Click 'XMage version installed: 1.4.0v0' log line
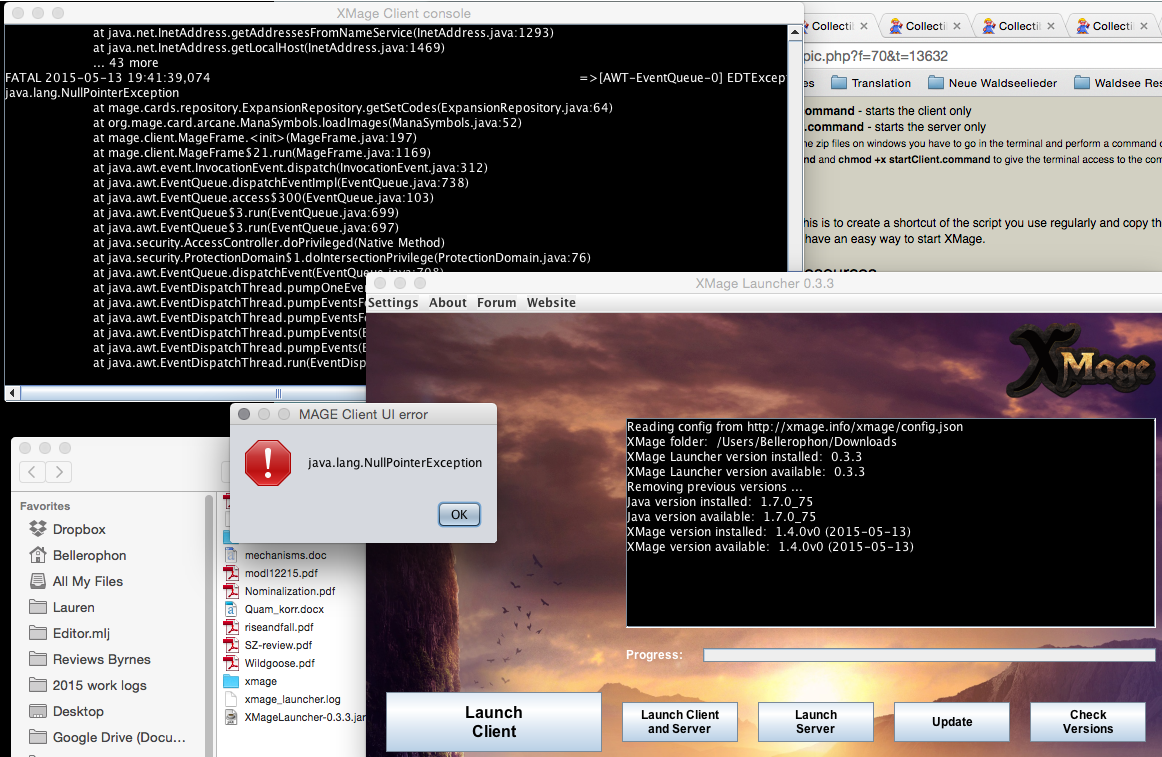1162x757 pixels. click(768, 532)
